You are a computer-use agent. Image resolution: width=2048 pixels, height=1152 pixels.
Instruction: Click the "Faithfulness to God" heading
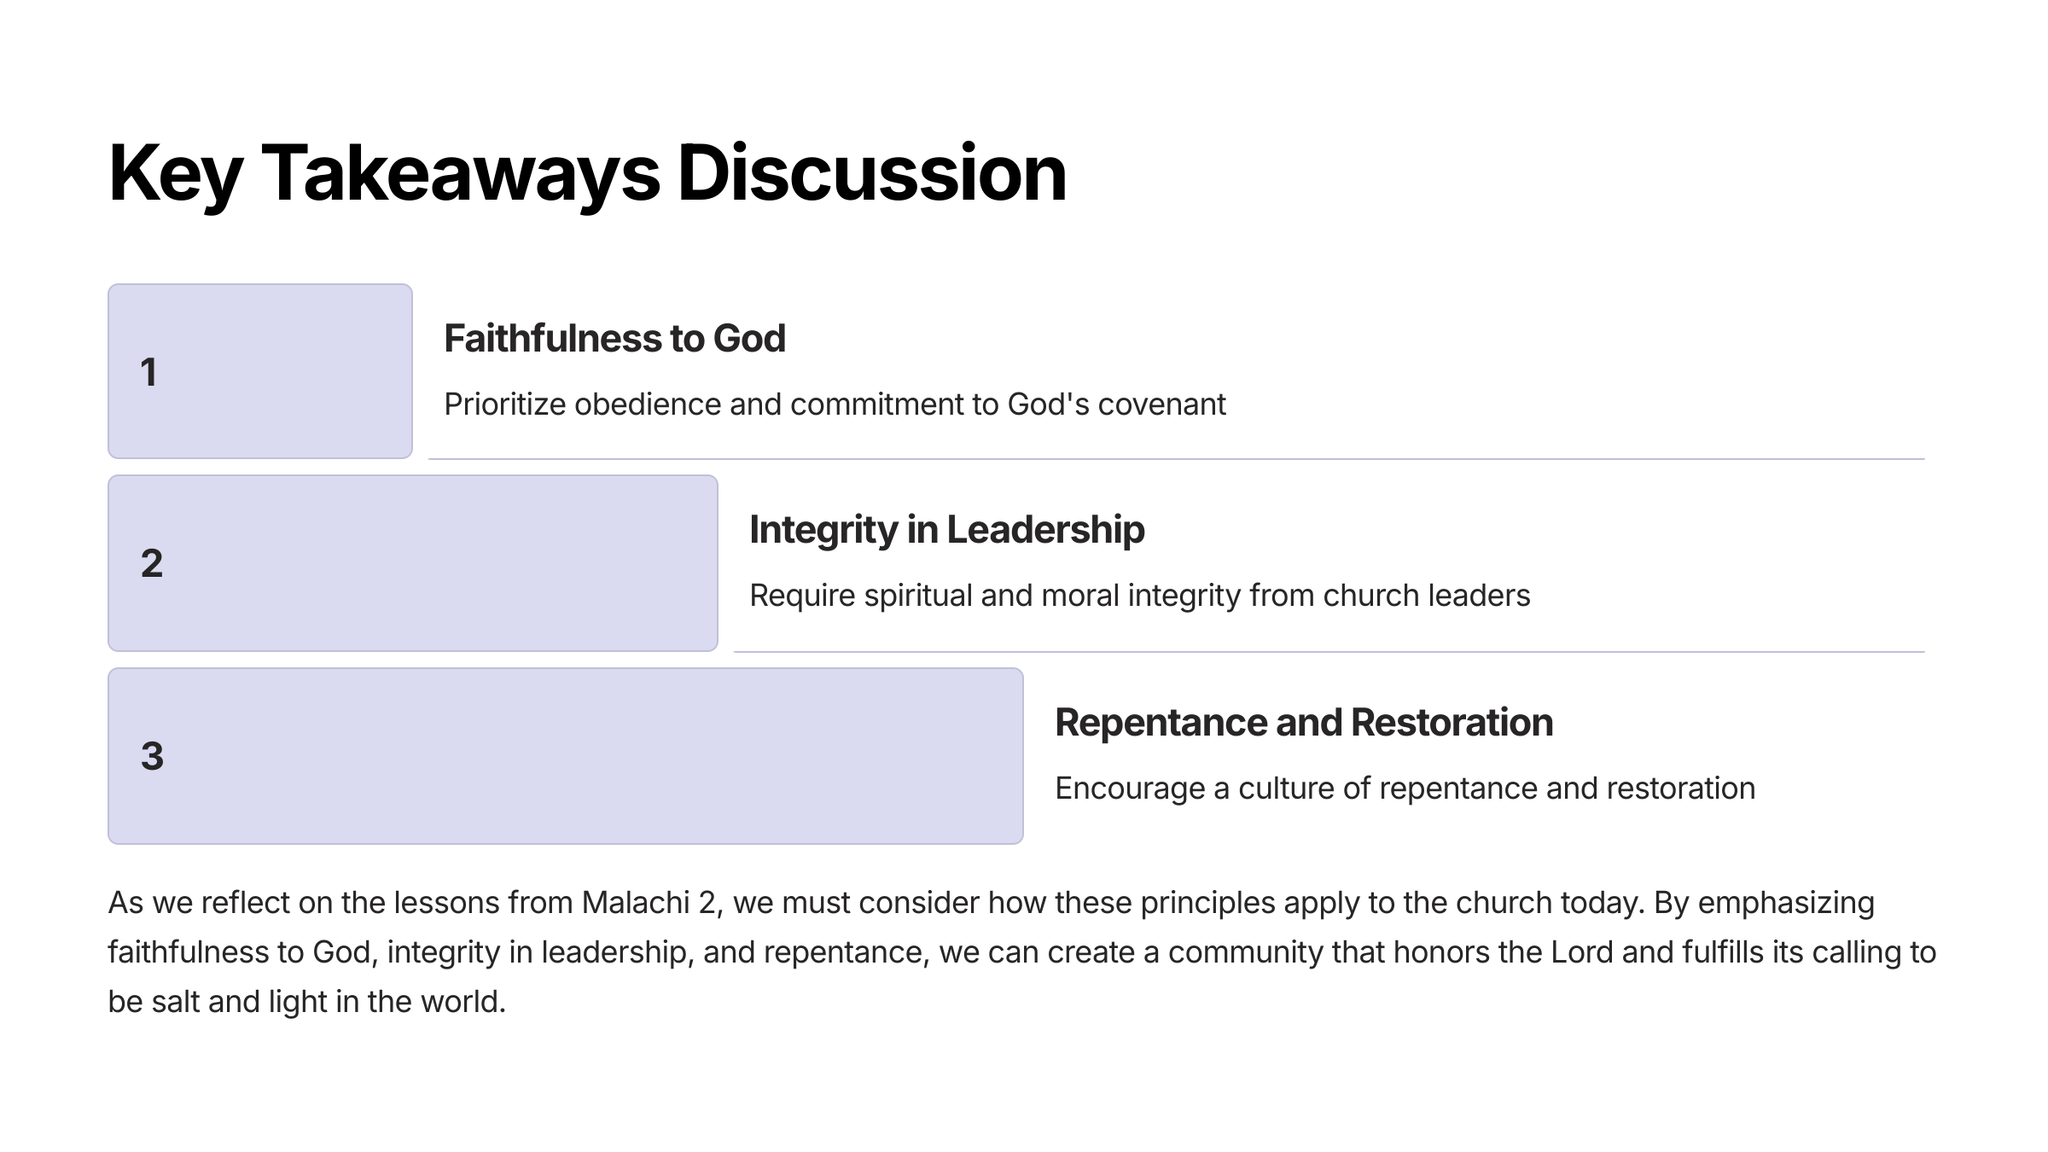click(614, 339)
